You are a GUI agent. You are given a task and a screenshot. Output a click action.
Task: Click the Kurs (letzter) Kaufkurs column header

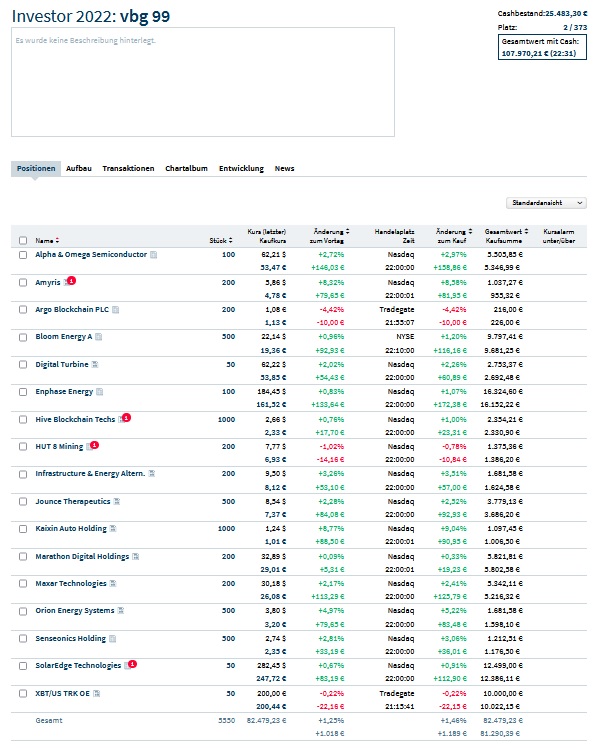click(x=266, y=236)
